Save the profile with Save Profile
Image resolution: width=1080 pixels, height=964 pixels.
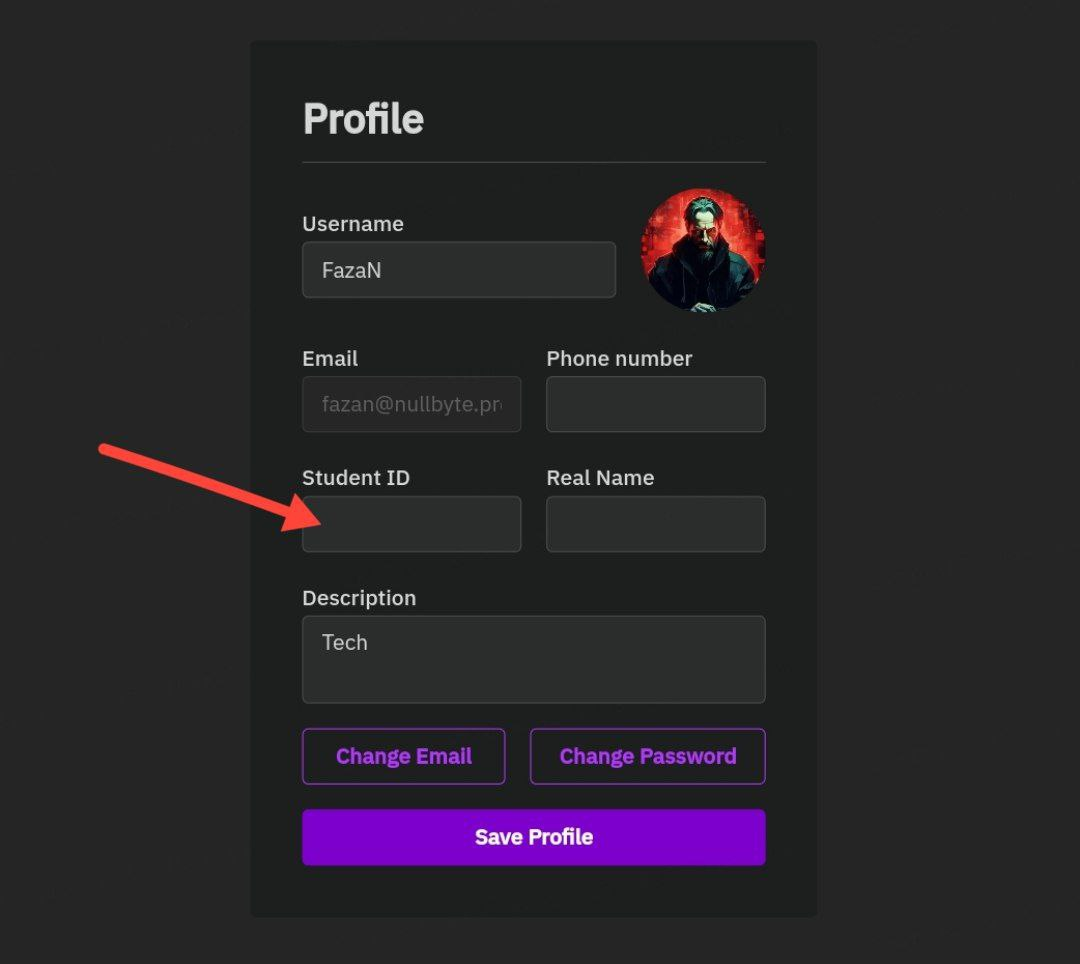click(533, 838)
